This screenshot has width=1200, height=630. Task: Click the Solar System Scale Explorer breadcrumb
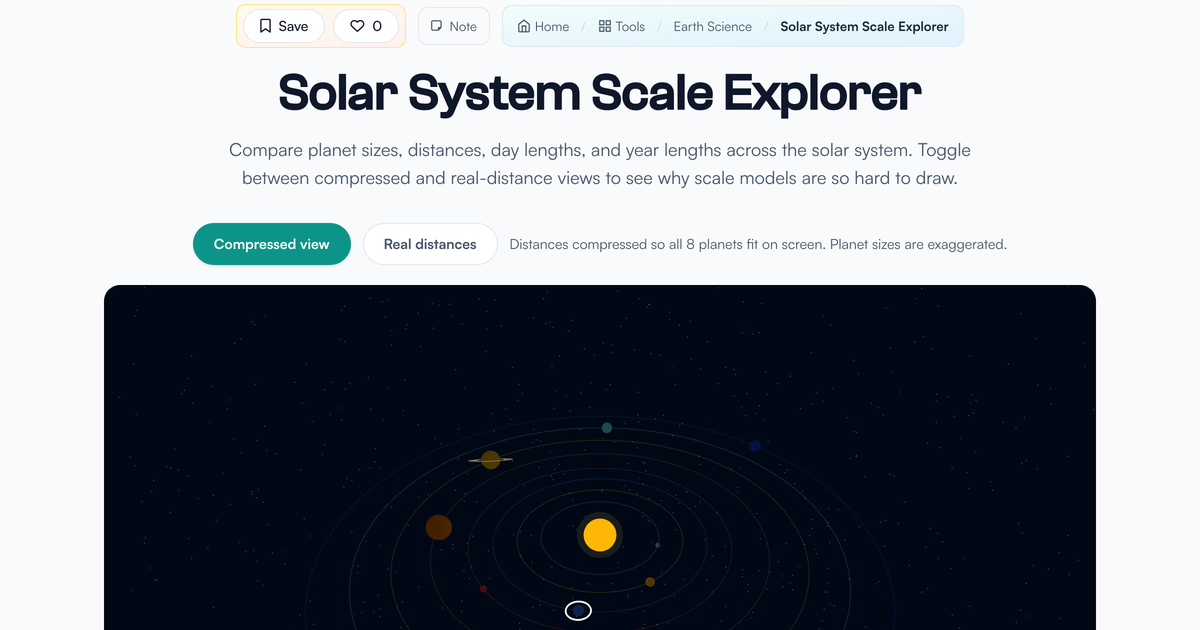(864, 26)
